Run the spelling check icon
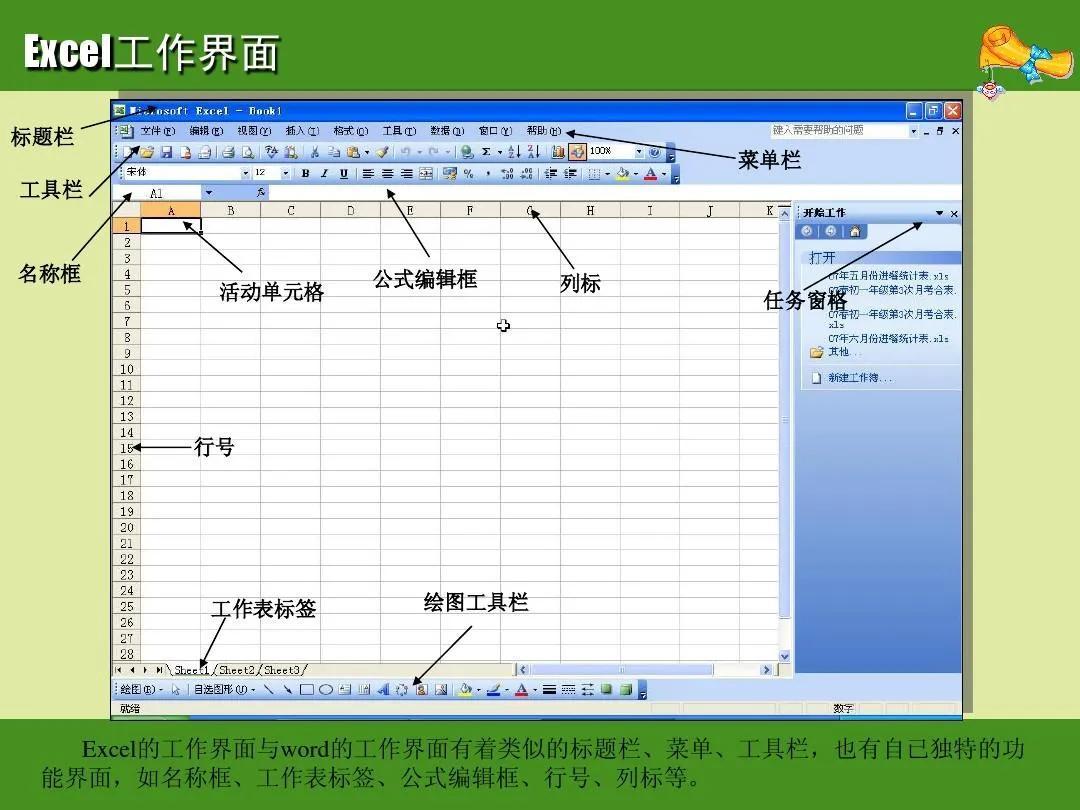 pyautogui.click(x=271, y=152)
